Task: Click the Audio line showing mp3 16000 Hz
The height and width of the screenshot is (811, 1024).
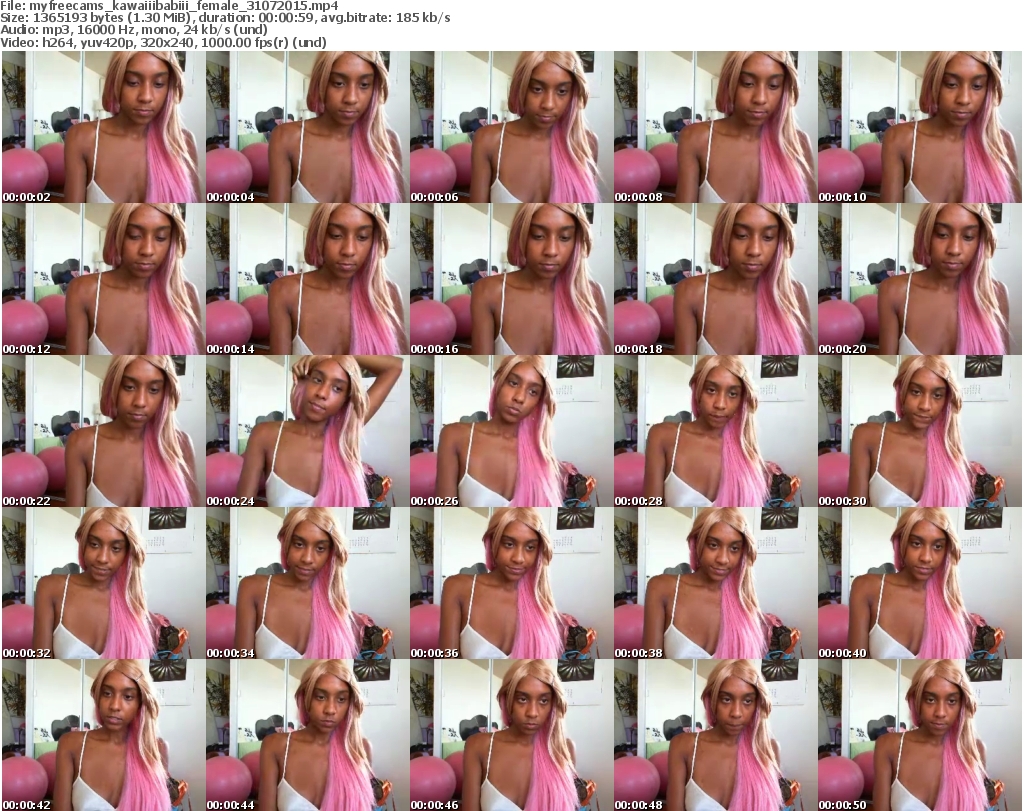Action: point(134,30)
